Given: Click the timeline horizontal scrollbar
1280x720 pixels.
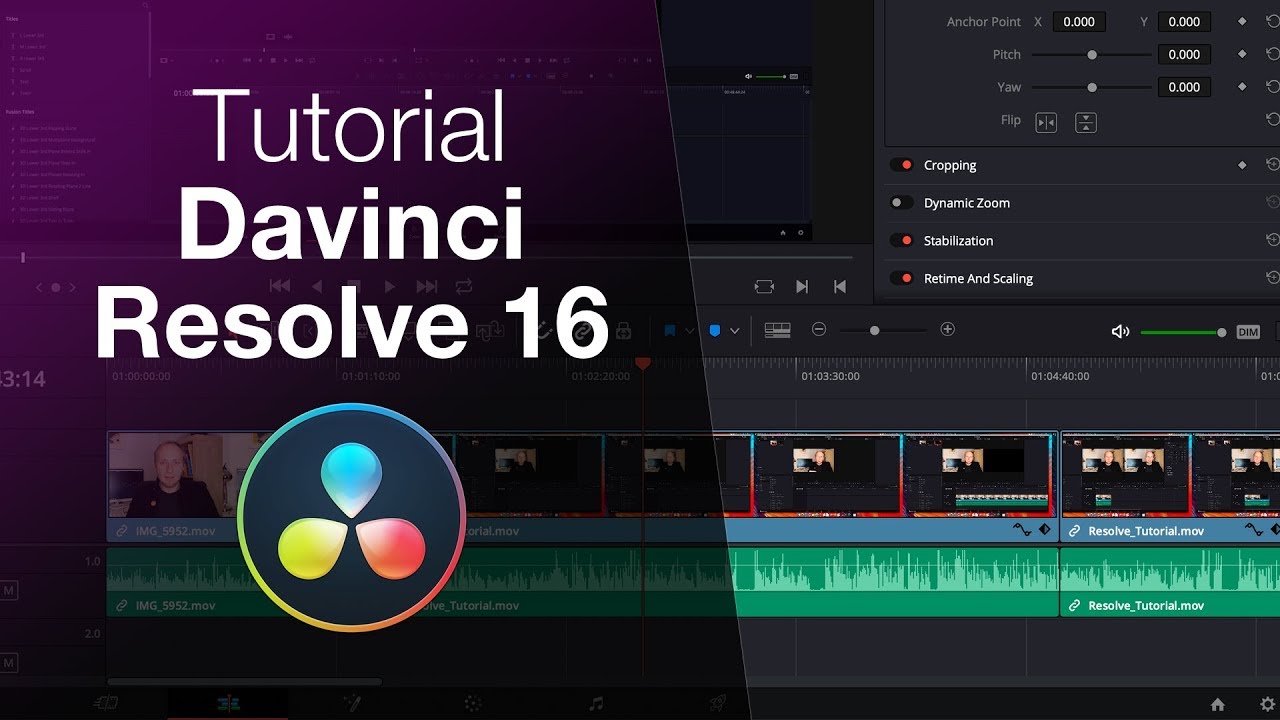Looking at the screenshot, I should click(x=244, y=682).
